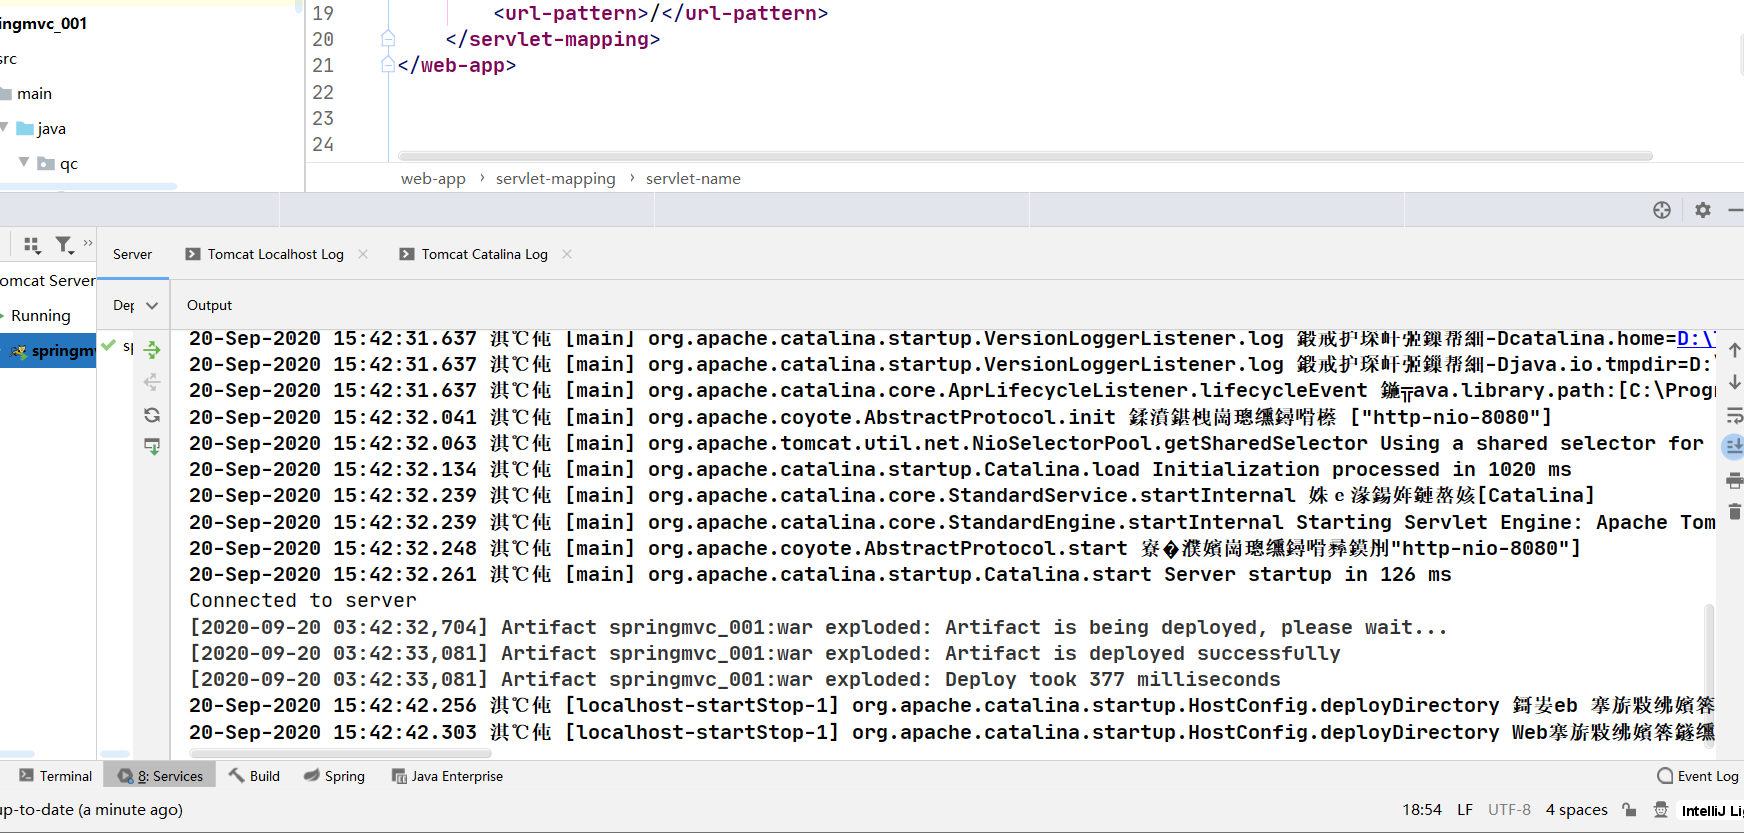Close the Tomcat Localhost Log tab
Image resolution: width=1744 pixels, height=833 pixels.
click(363, 254)
